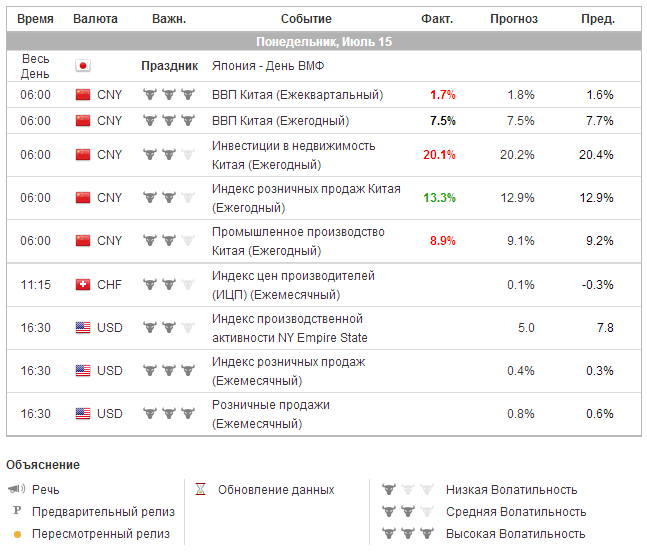The height and width of the screenshot is (554, 647).
Task: Click the hourglass data update icon
Action: tap(201, 490)
